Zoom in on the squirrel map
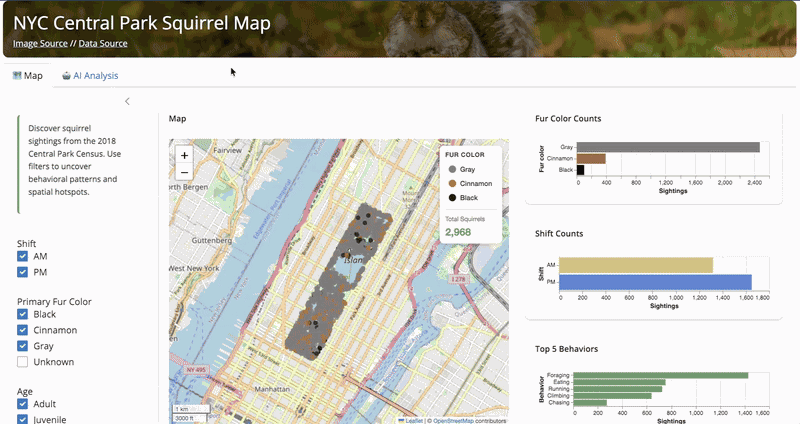Image resolution: width=800 pixels, height=424 pixels. coord(184,155)
